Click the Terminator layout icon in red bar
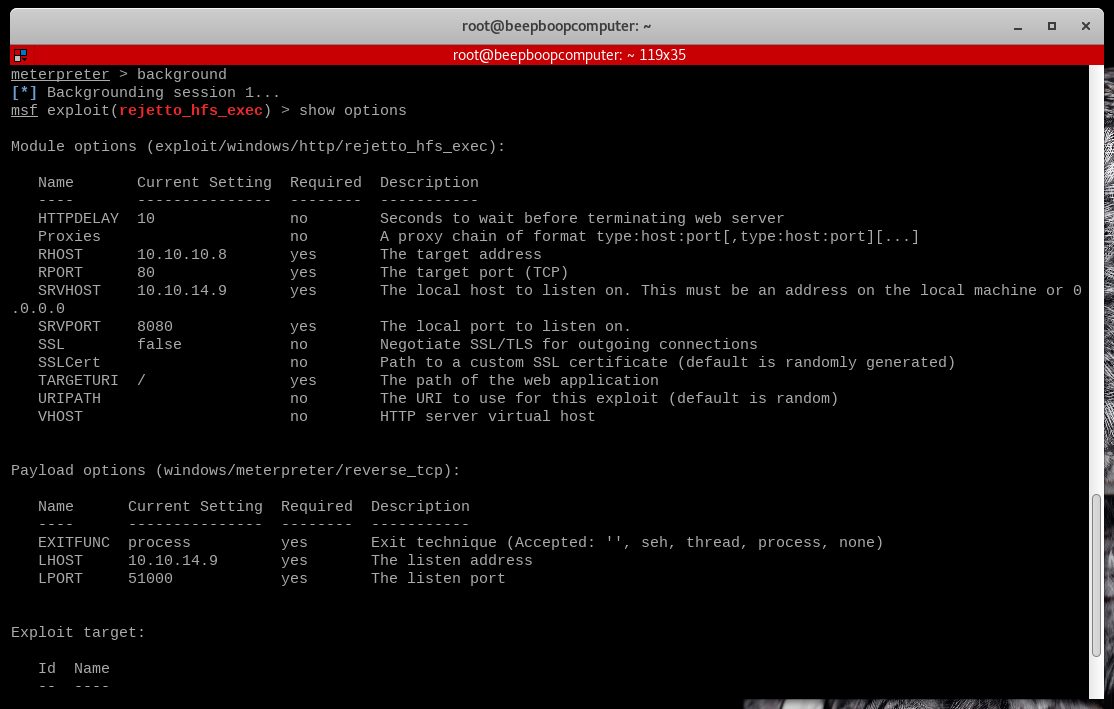The image size is (1114, 709). coord(20,55)
